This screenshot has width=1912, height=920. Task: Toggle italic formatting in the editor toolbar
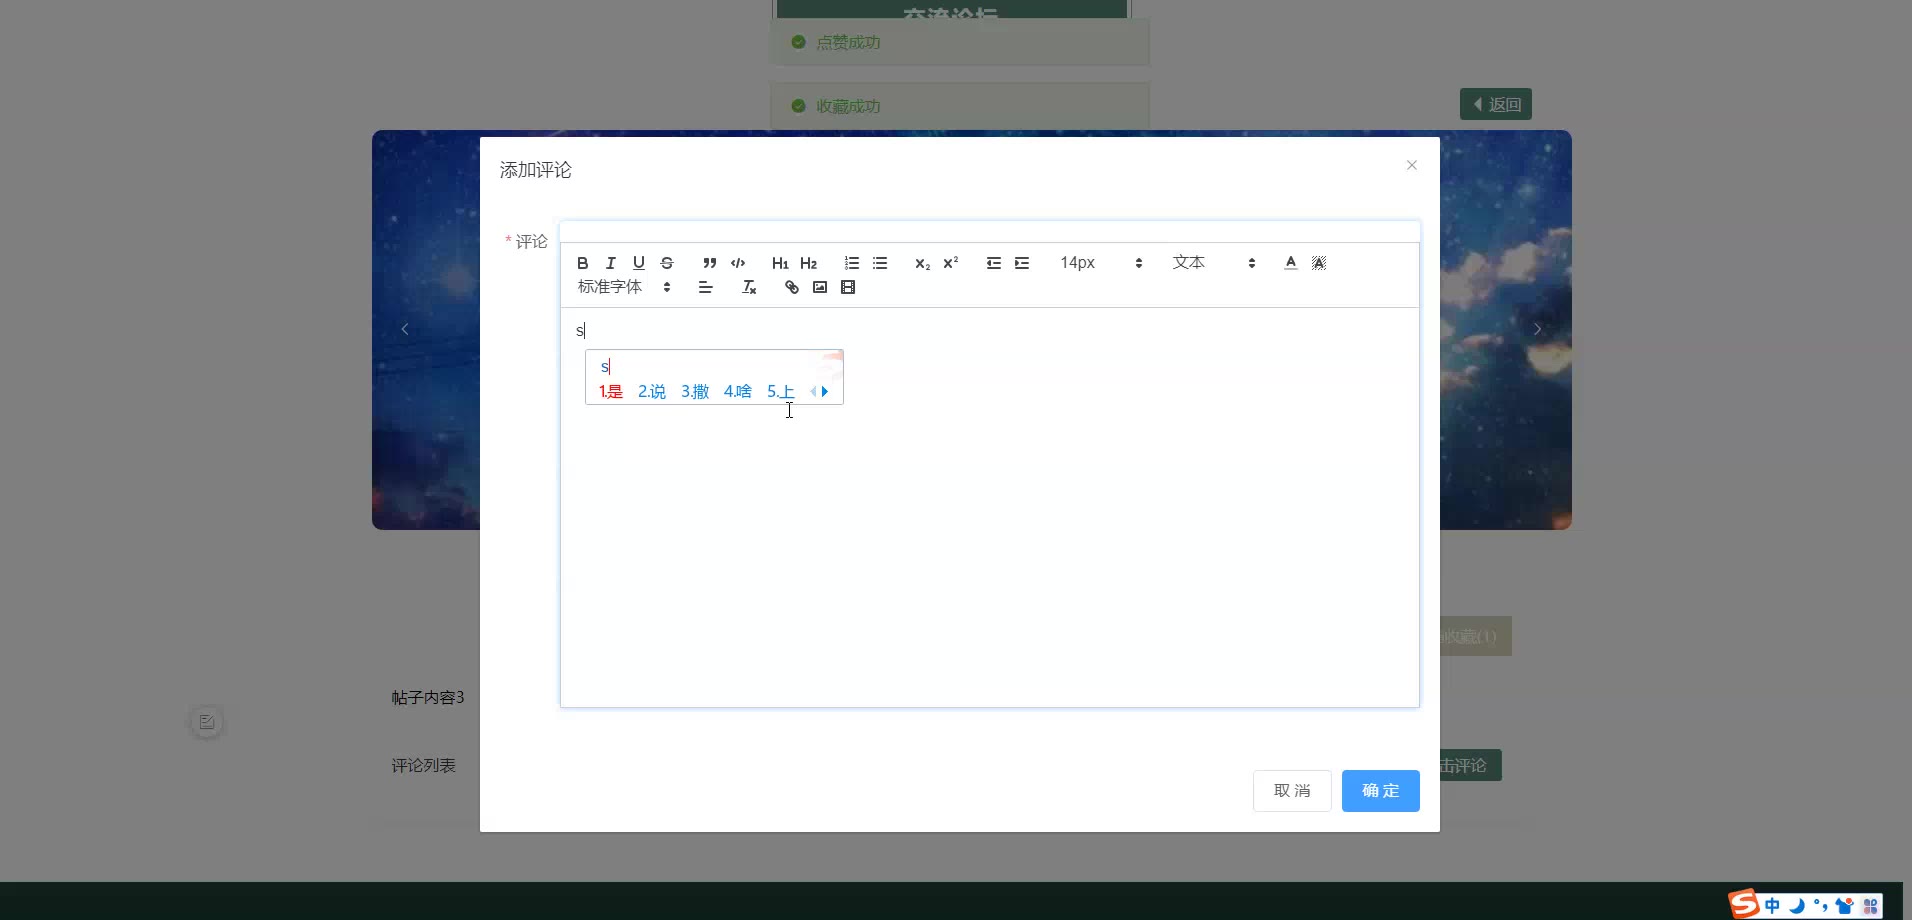611,263
